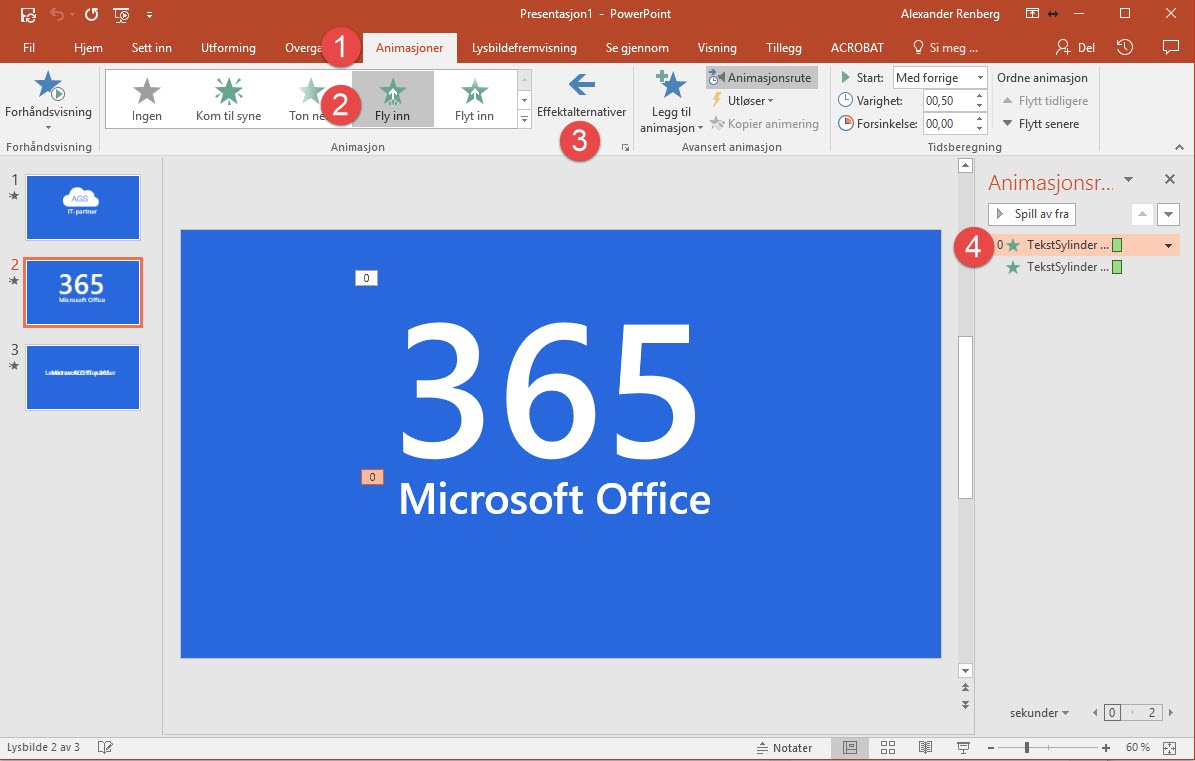The height and width of the screenshot is (761, 1195).
Task: Click Legg til animasjon star icon
Action: click(671, 85)
